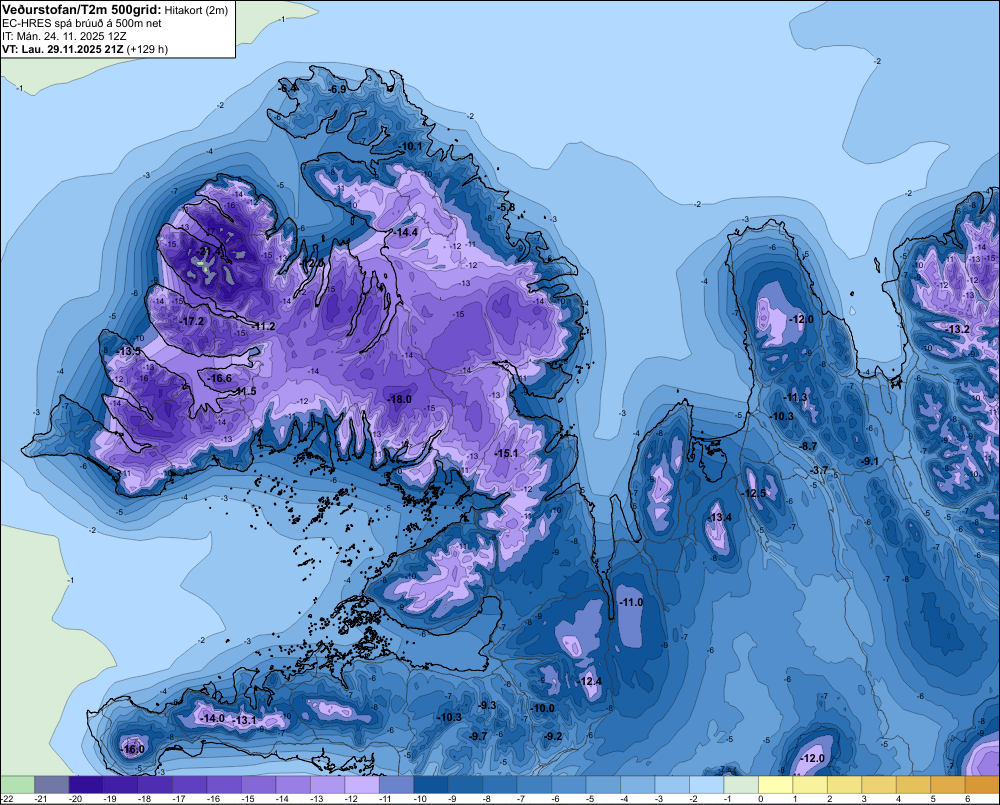Select the -11.0 temperature label
The width and height of the screenshot is (1000, 805).
631,602
